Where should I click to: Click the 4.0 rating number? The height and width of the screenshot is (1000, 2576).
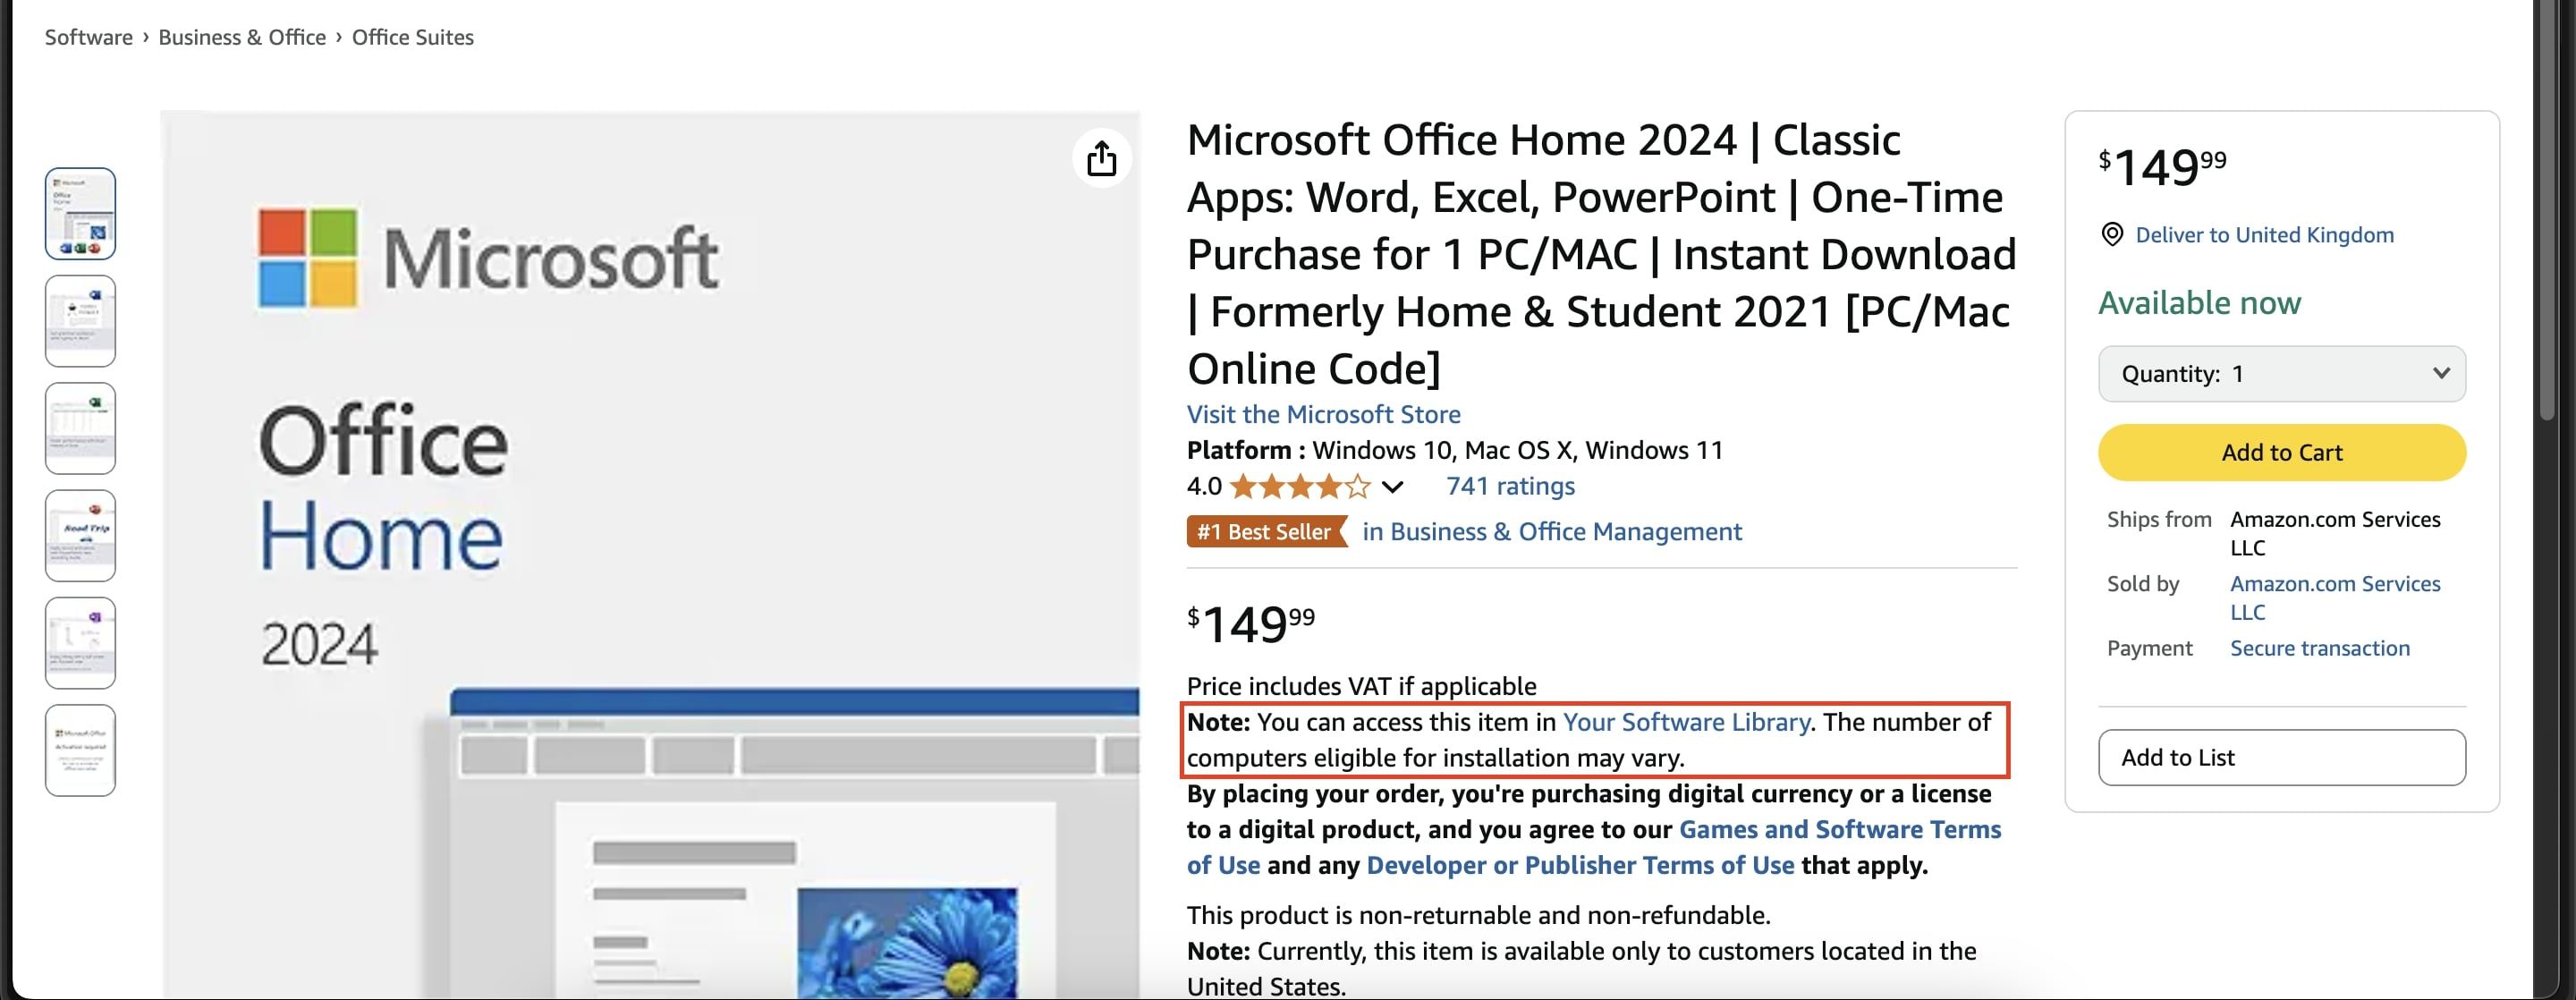(1204, 486)
